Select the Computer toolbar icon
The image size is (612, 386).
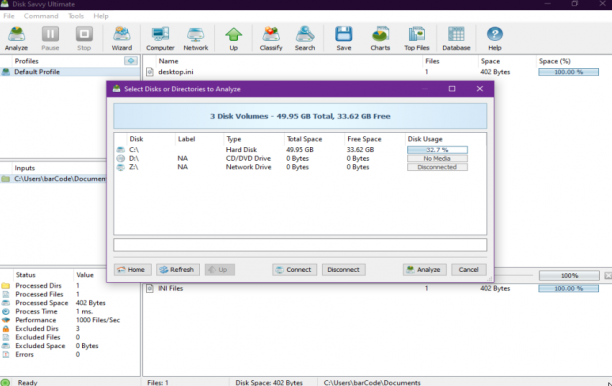click(160, 38)
